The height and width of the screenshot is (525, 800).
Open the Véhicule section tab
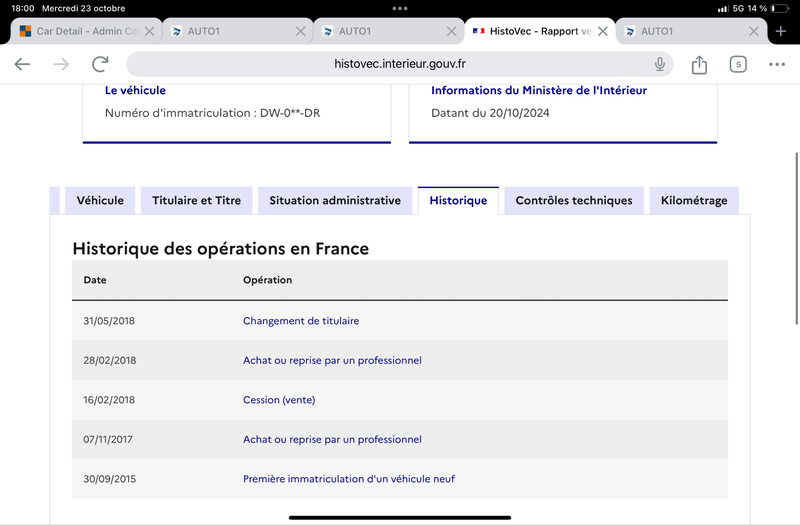tap(100, 201)
